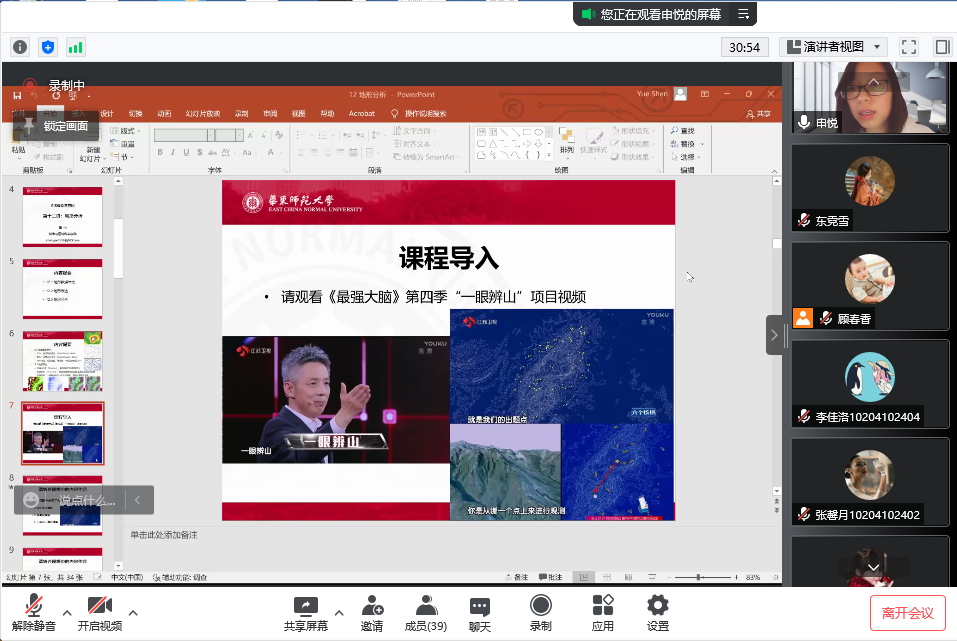This screenshot has height=641, width=957.
Task: Open the Acrobat ribbon tab
Action: (362, 114)
